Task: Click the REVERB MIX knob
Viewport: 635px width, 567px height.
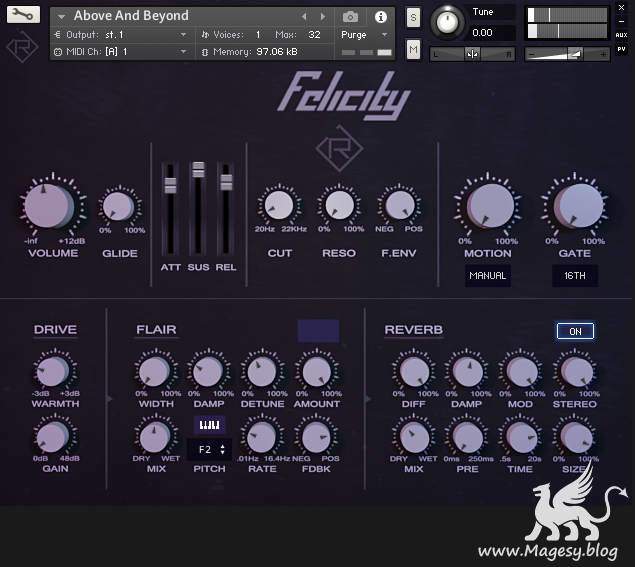Action: pyautogui.click(x=414, y=437)
